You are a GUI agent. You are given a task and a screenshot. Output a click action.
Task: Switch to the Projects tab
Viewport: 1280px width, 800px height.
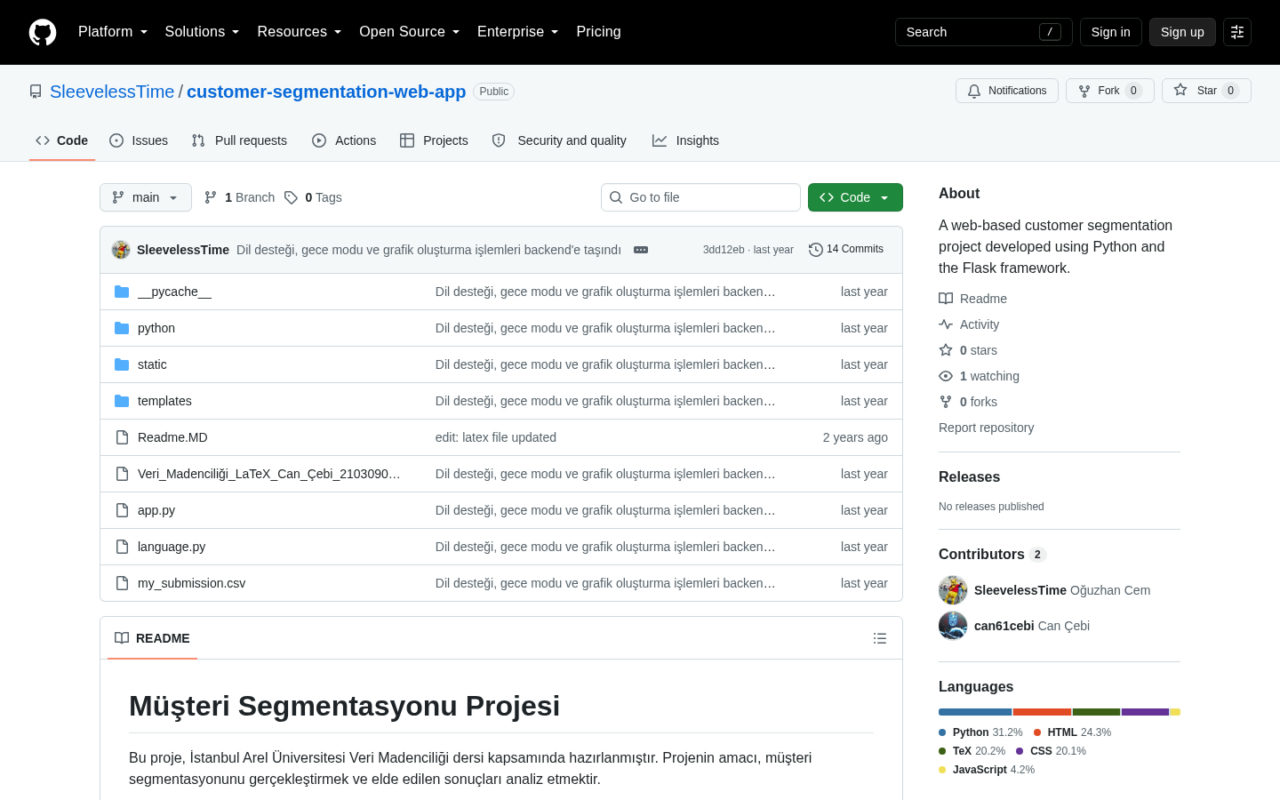pos(434,141)
